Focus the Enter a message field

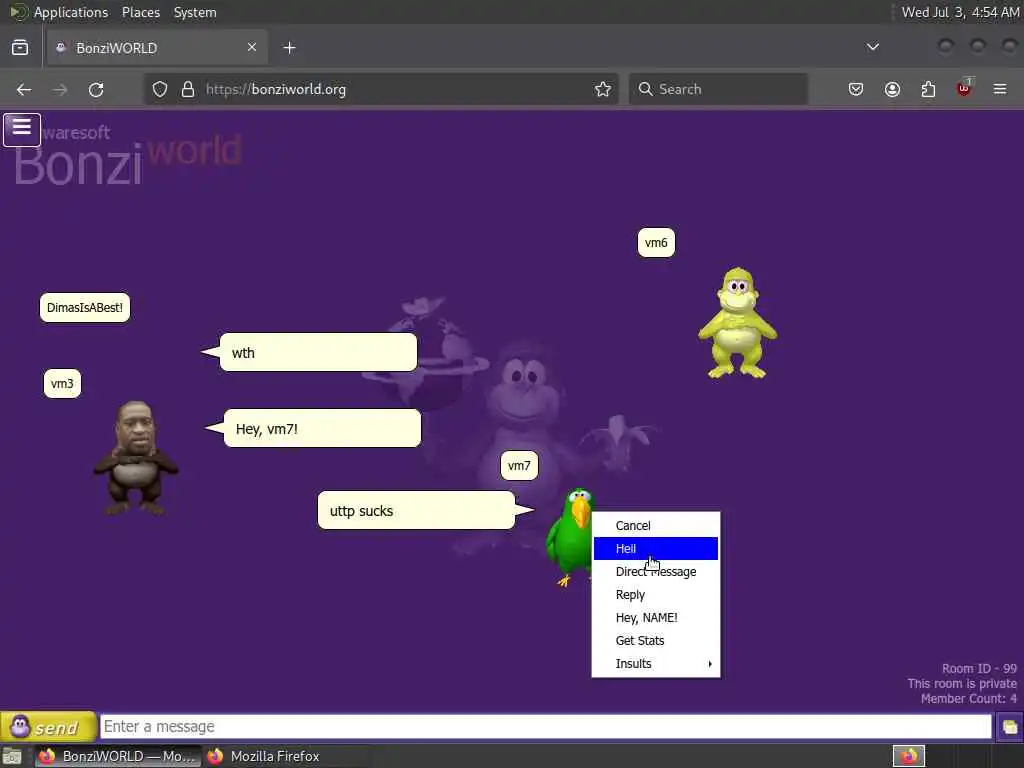pyautogui.click(x=545, y=727)
